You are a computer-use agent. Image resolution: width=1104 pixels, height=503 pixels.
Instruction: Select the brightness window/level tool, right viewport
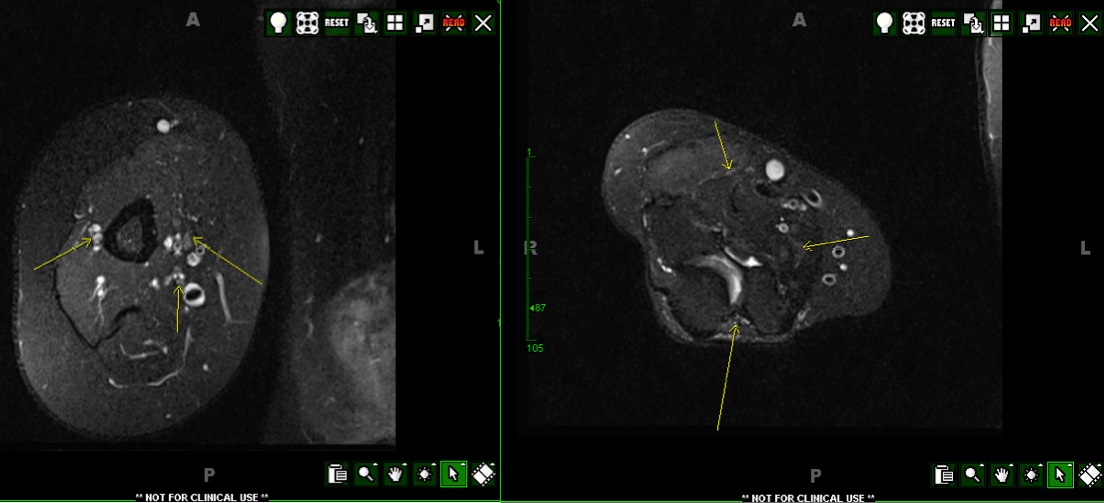pyautogui.click(x=1031, y=474)
